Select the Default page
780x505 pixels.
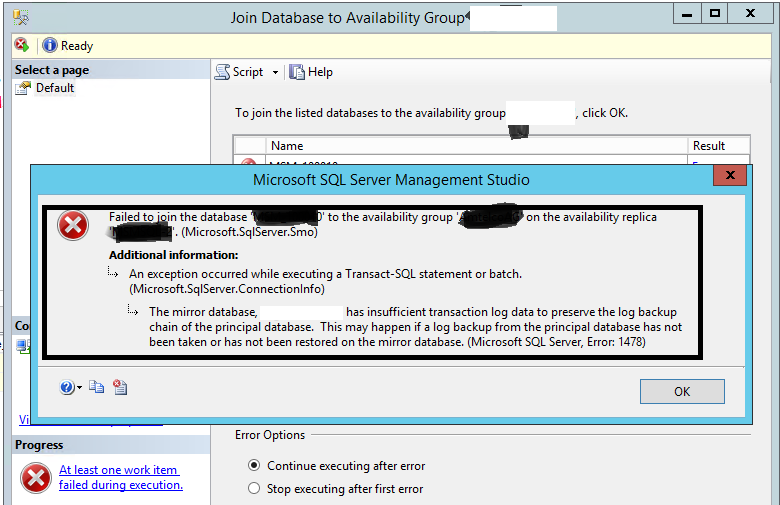pos(55,88)
